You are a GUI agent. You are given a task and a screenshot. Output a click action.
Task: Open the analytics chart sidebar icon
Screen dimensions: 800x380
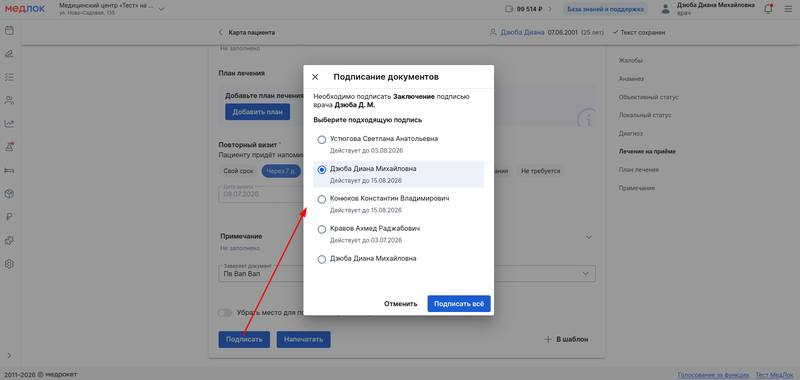9,123
